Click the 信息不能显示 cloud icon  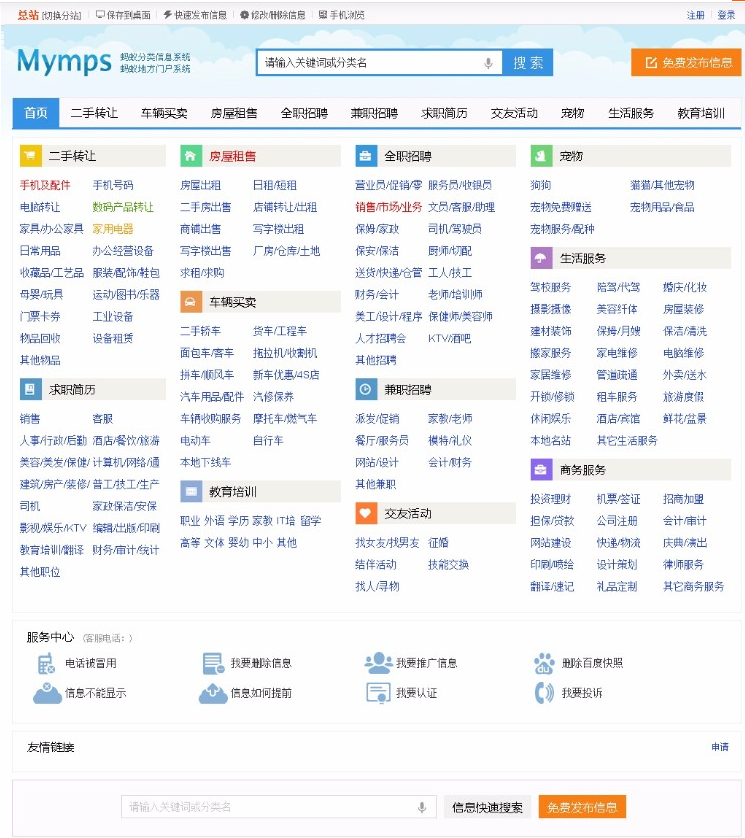47,693
